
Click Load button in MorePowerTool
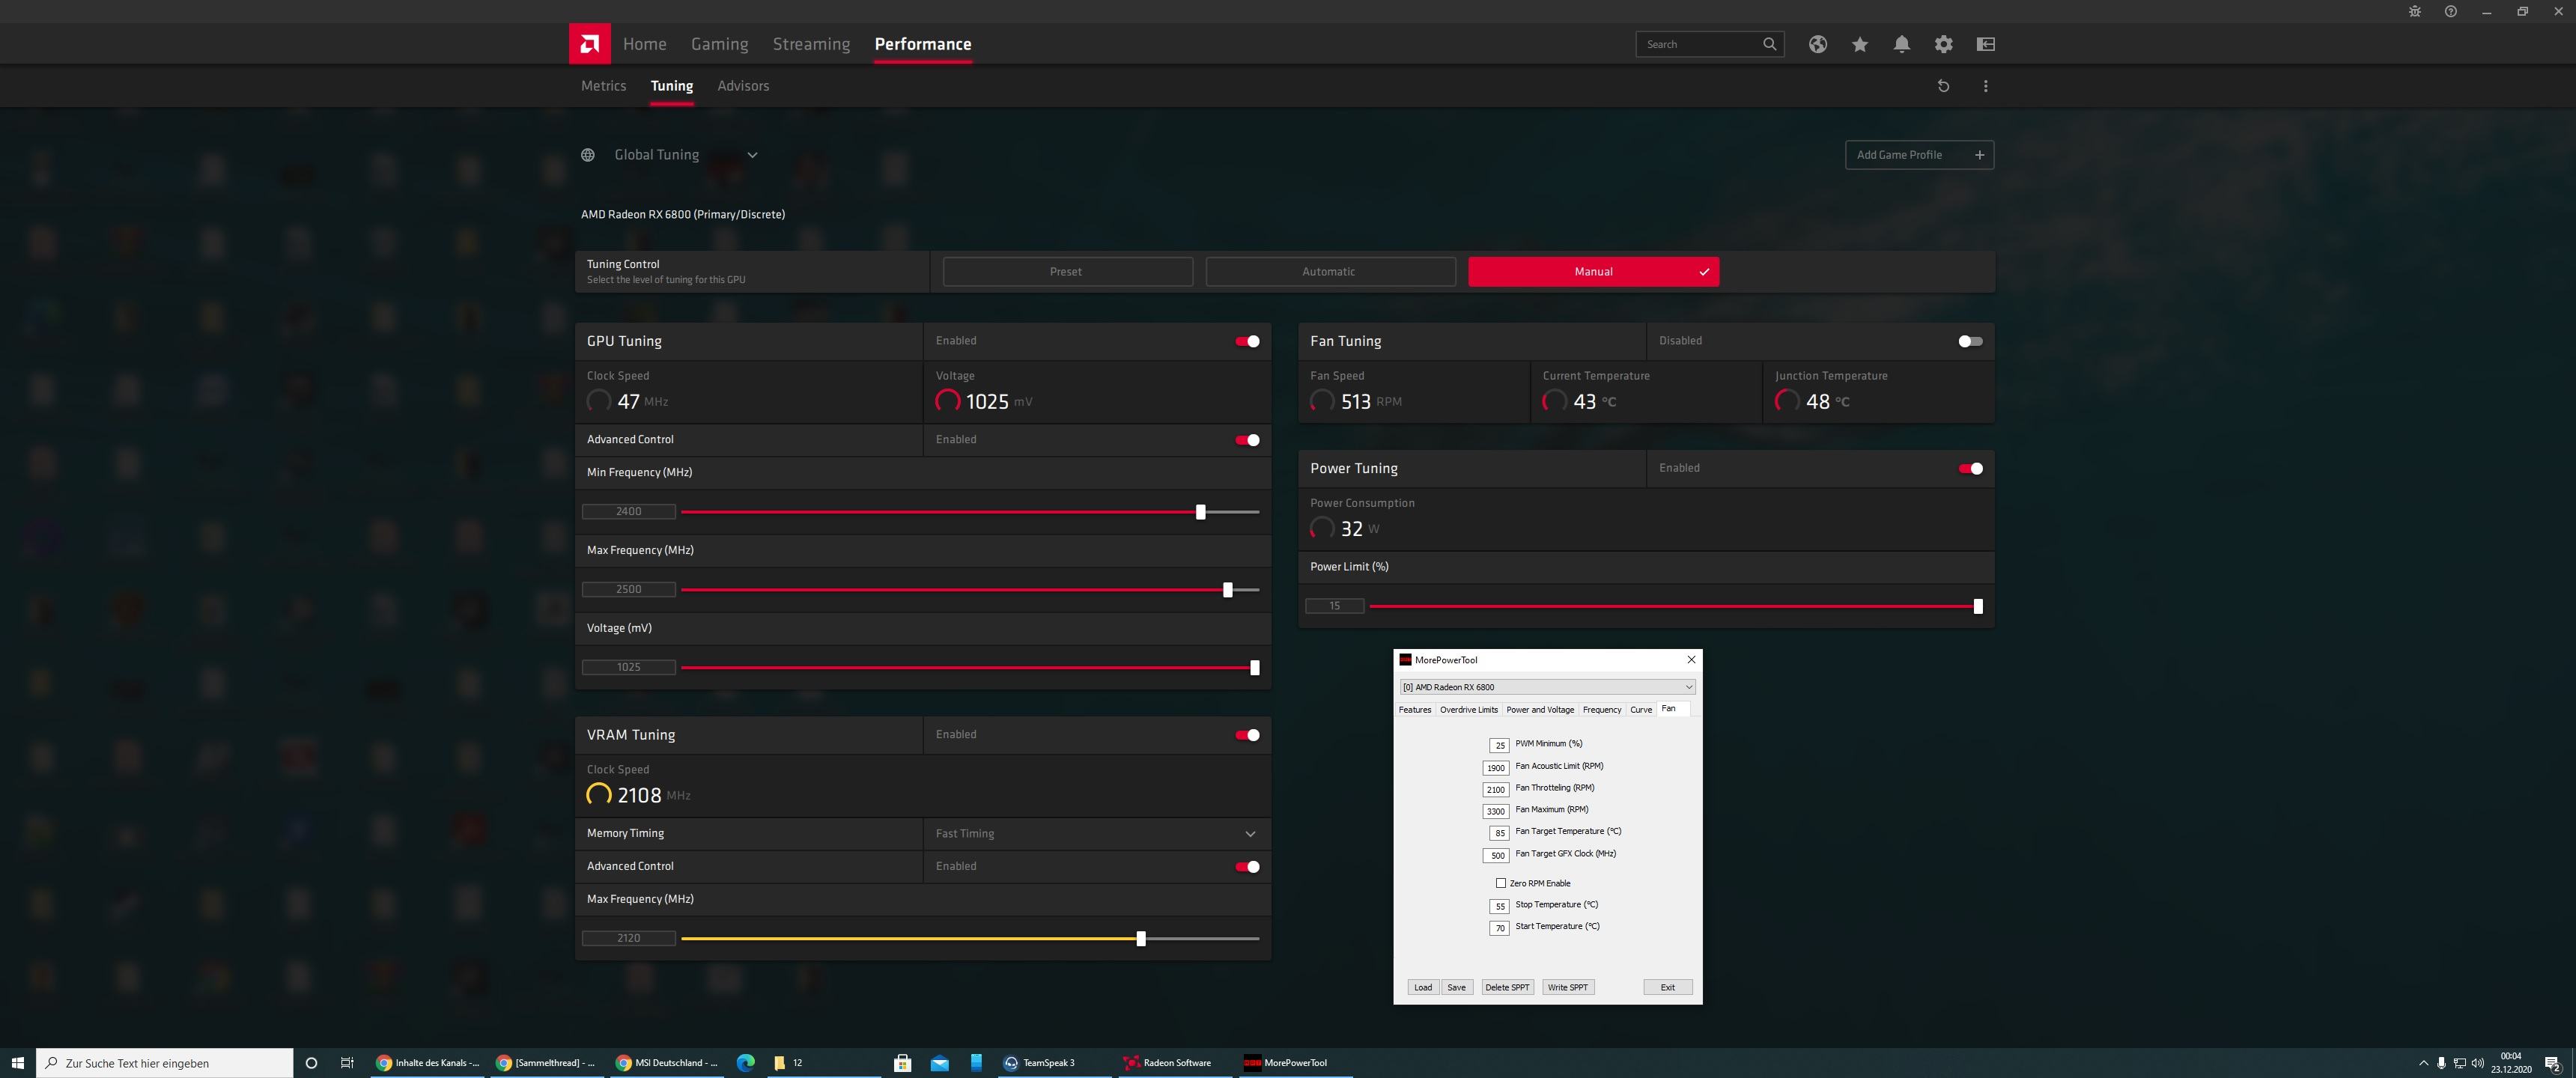(x=1423, y=987)
